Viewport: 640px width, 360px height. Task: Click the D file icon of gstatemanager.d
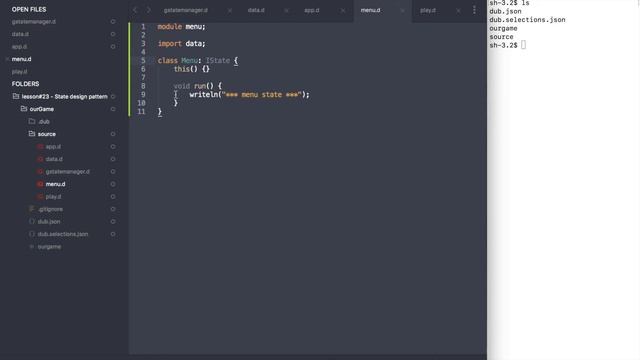pyautogui.click(x=40, y=171)
